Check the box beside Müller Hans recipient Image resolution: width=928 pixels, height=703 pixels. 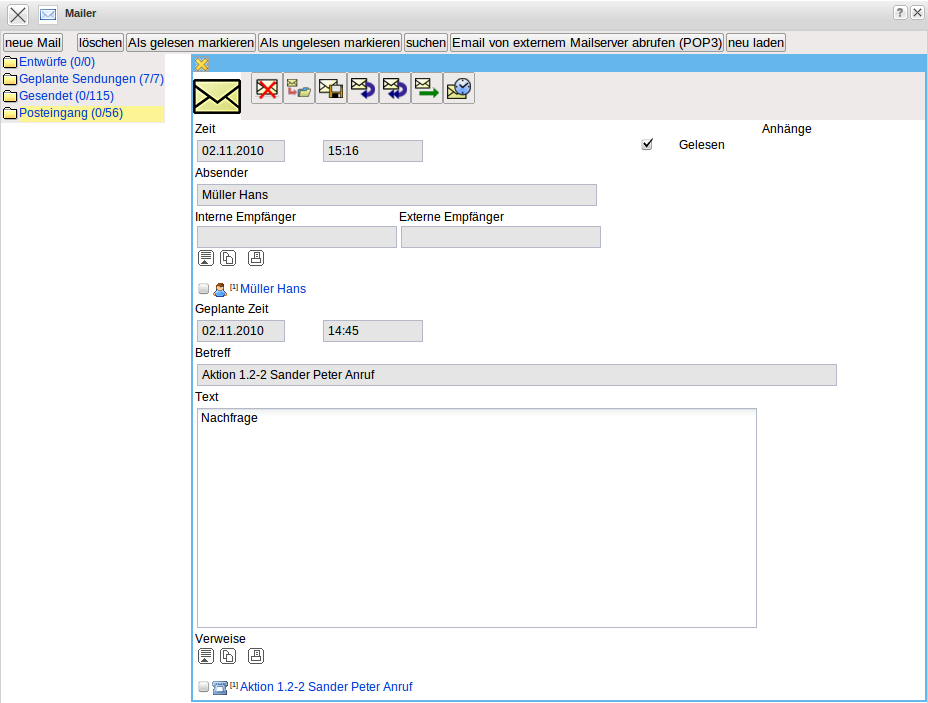(x=204, y=289)
